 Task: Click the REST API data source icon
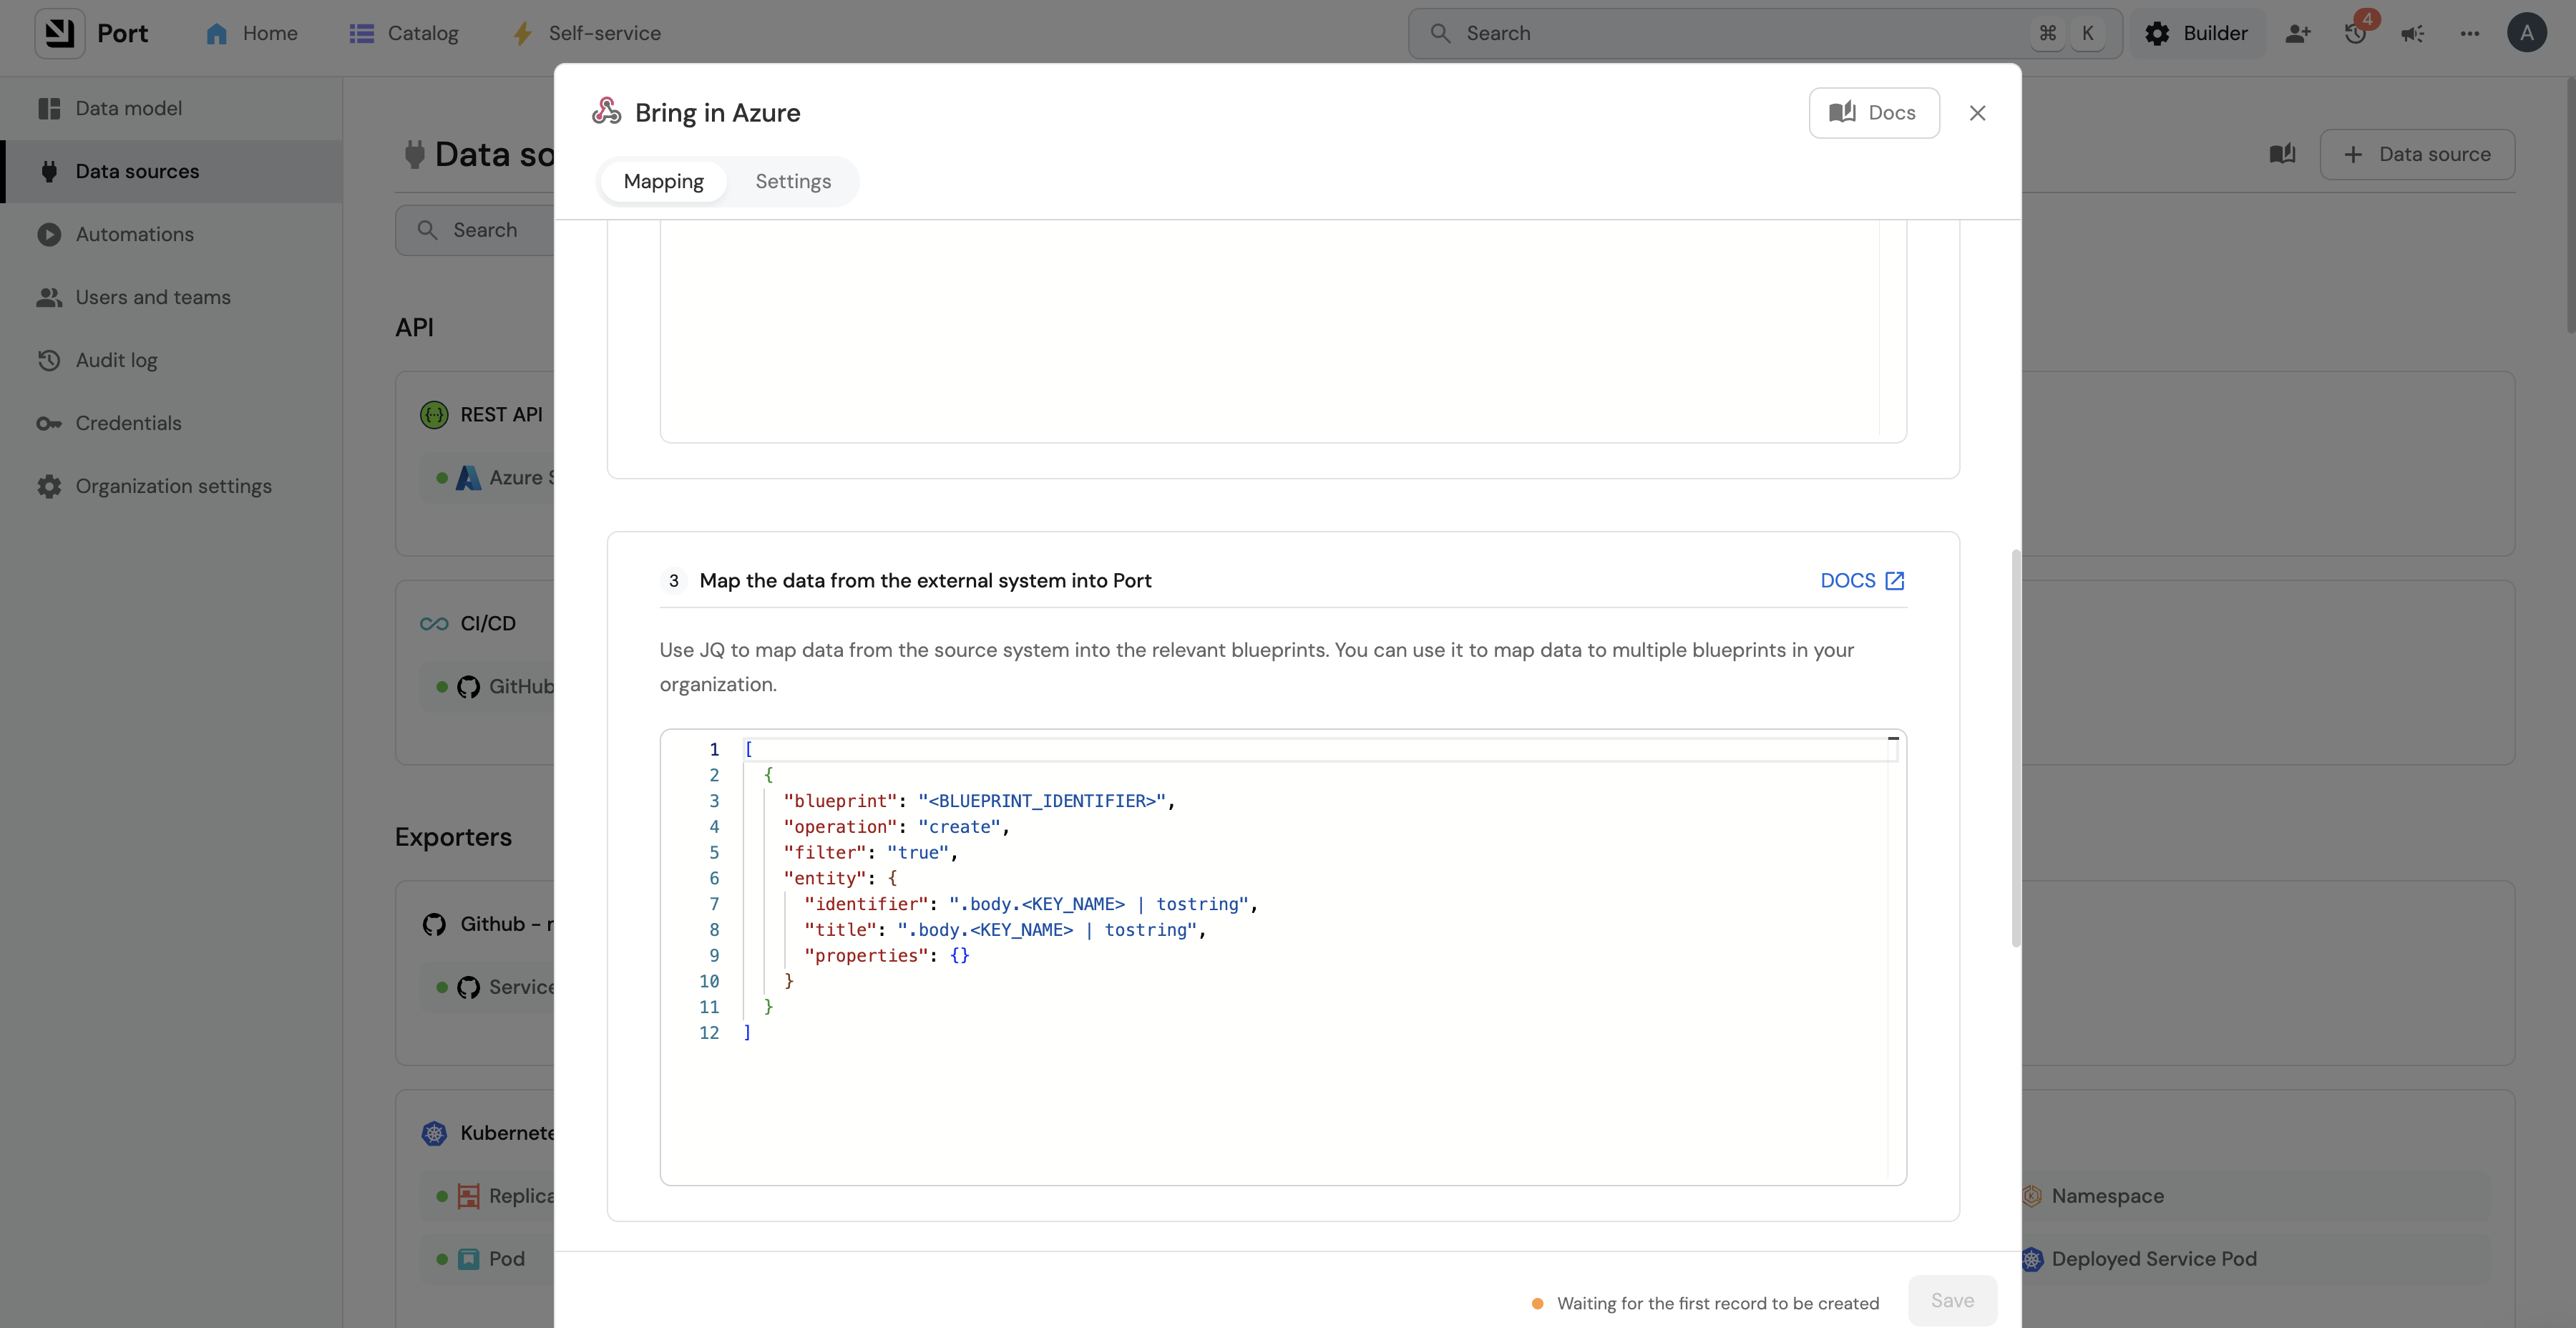(x=434, y=414)
